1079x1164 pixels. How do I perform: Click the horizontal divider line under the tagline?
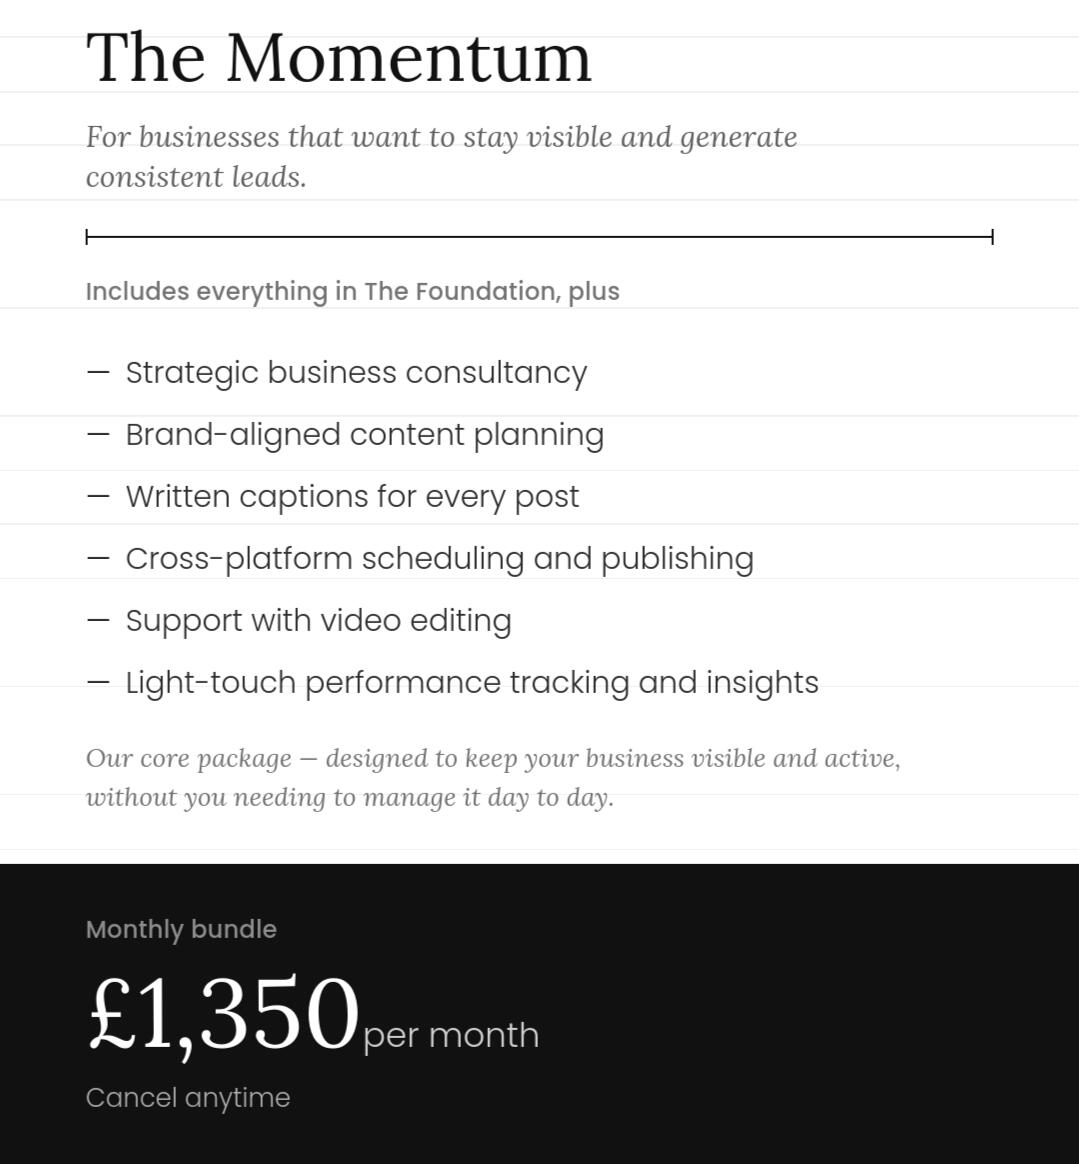coord(539,237)
